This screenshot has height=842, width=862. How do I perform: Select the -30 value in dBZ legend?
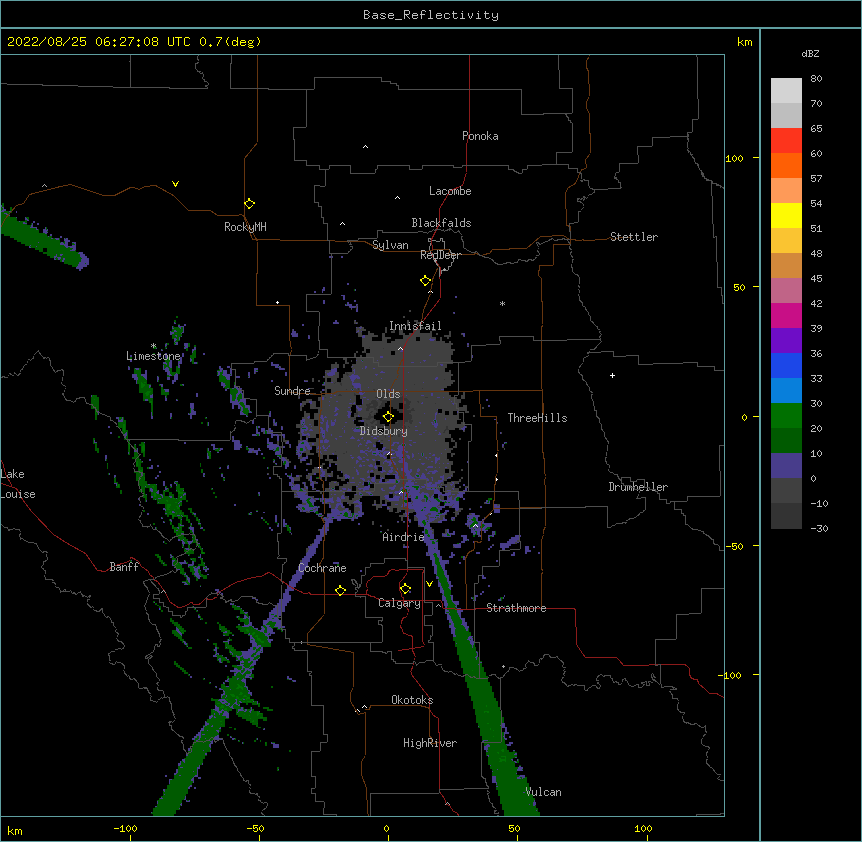tap(819, 529)
